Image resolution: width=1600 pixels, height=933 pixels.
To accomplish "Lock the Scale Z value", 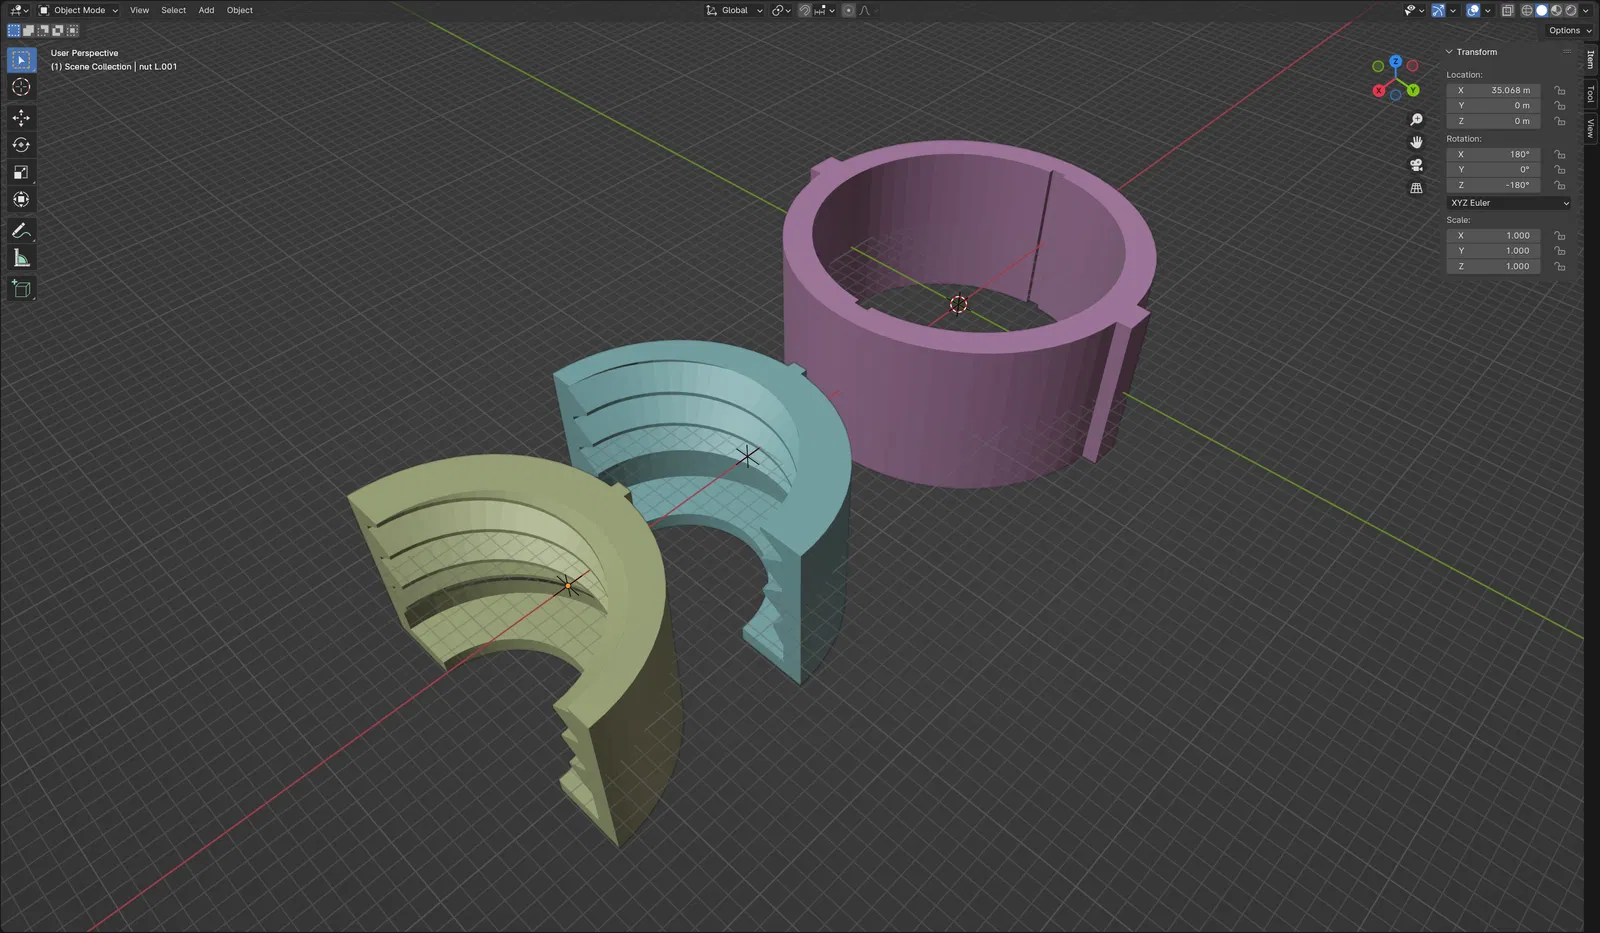I will tap(1560, 267).
